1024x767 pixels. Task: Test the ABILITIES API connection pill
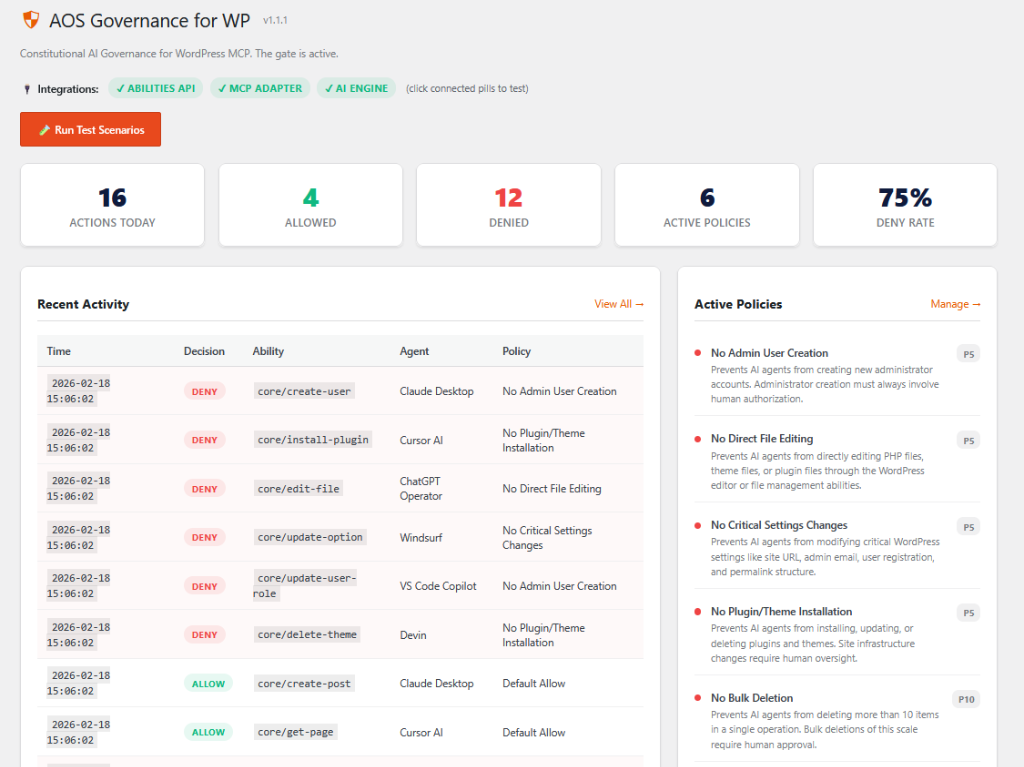[x=156, y=88]
